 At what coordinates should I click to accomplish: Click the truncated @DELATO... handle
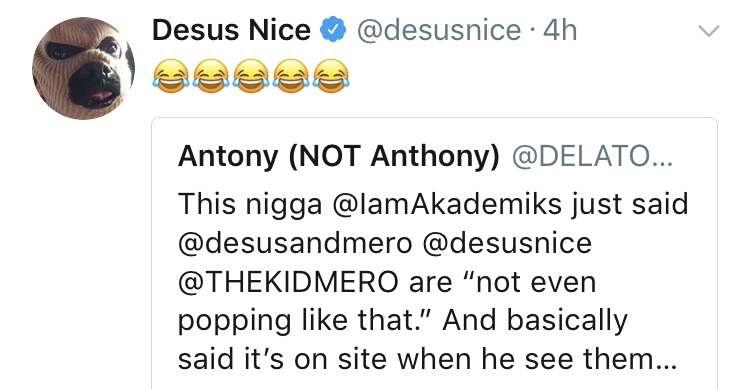592,156
